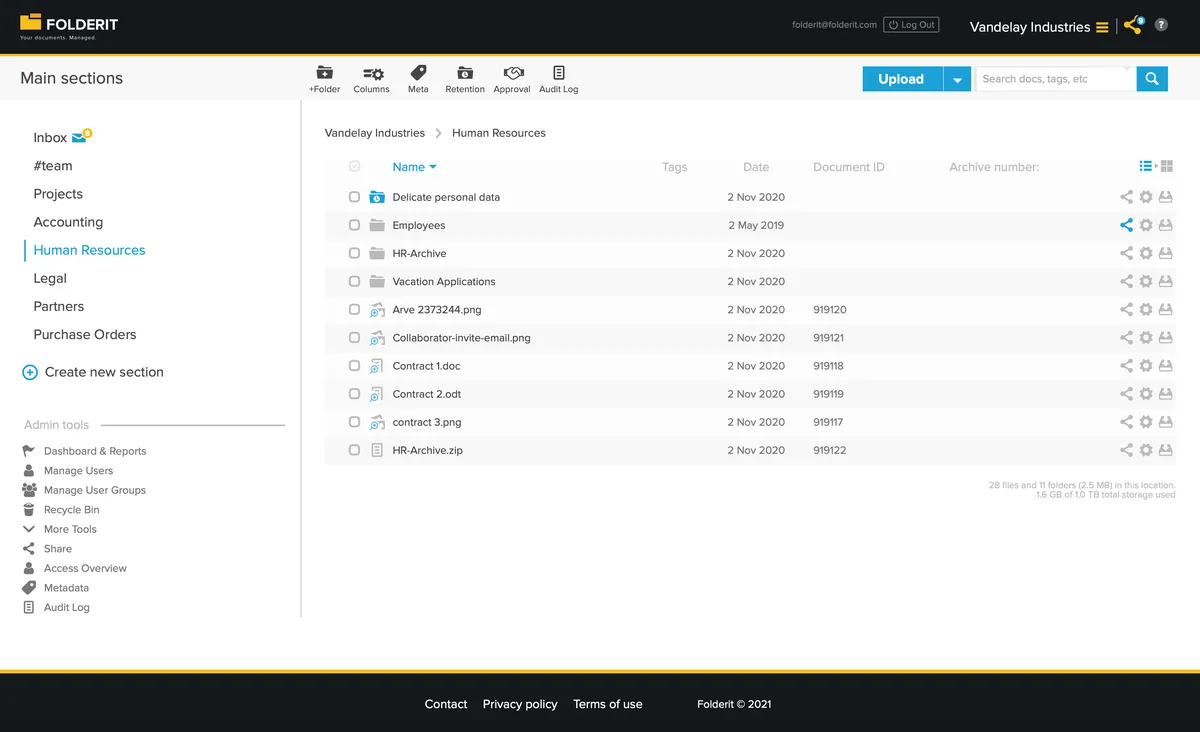Open Audit Log from the toolbar
This screenshot has height=732, width=1200.
coord(558,79)
